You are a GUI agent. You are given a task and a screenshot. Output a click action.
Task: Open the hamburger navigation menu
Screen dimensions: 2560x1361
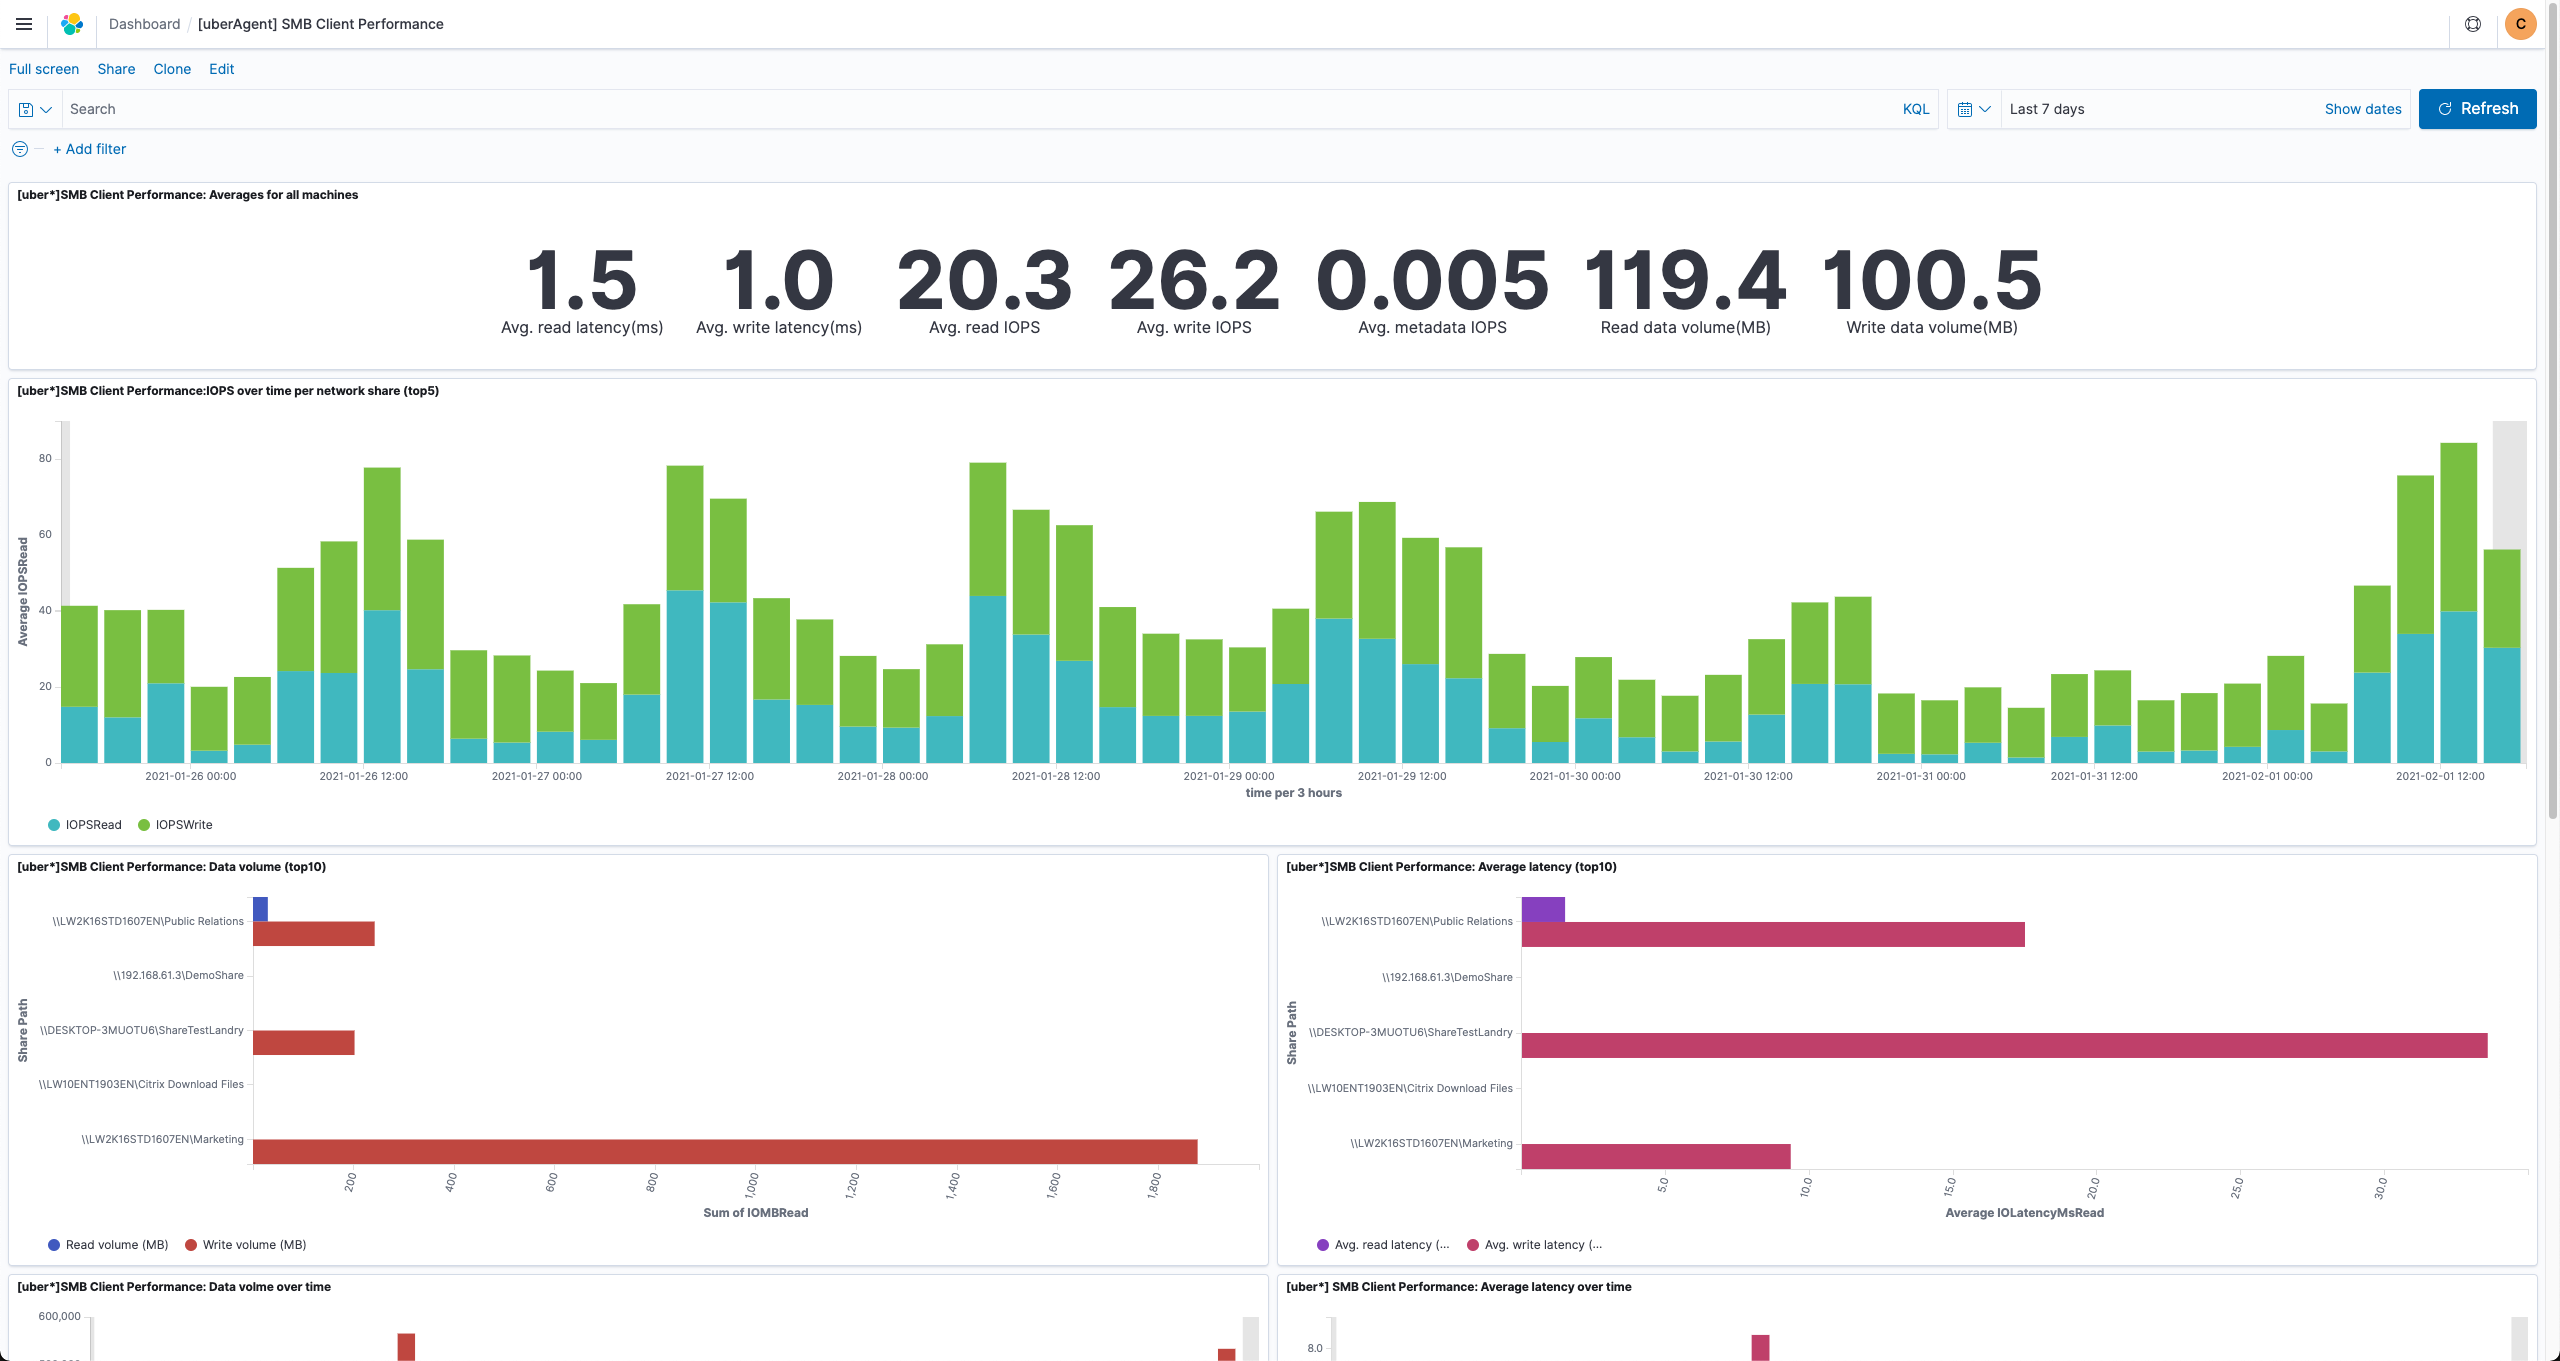24,24
